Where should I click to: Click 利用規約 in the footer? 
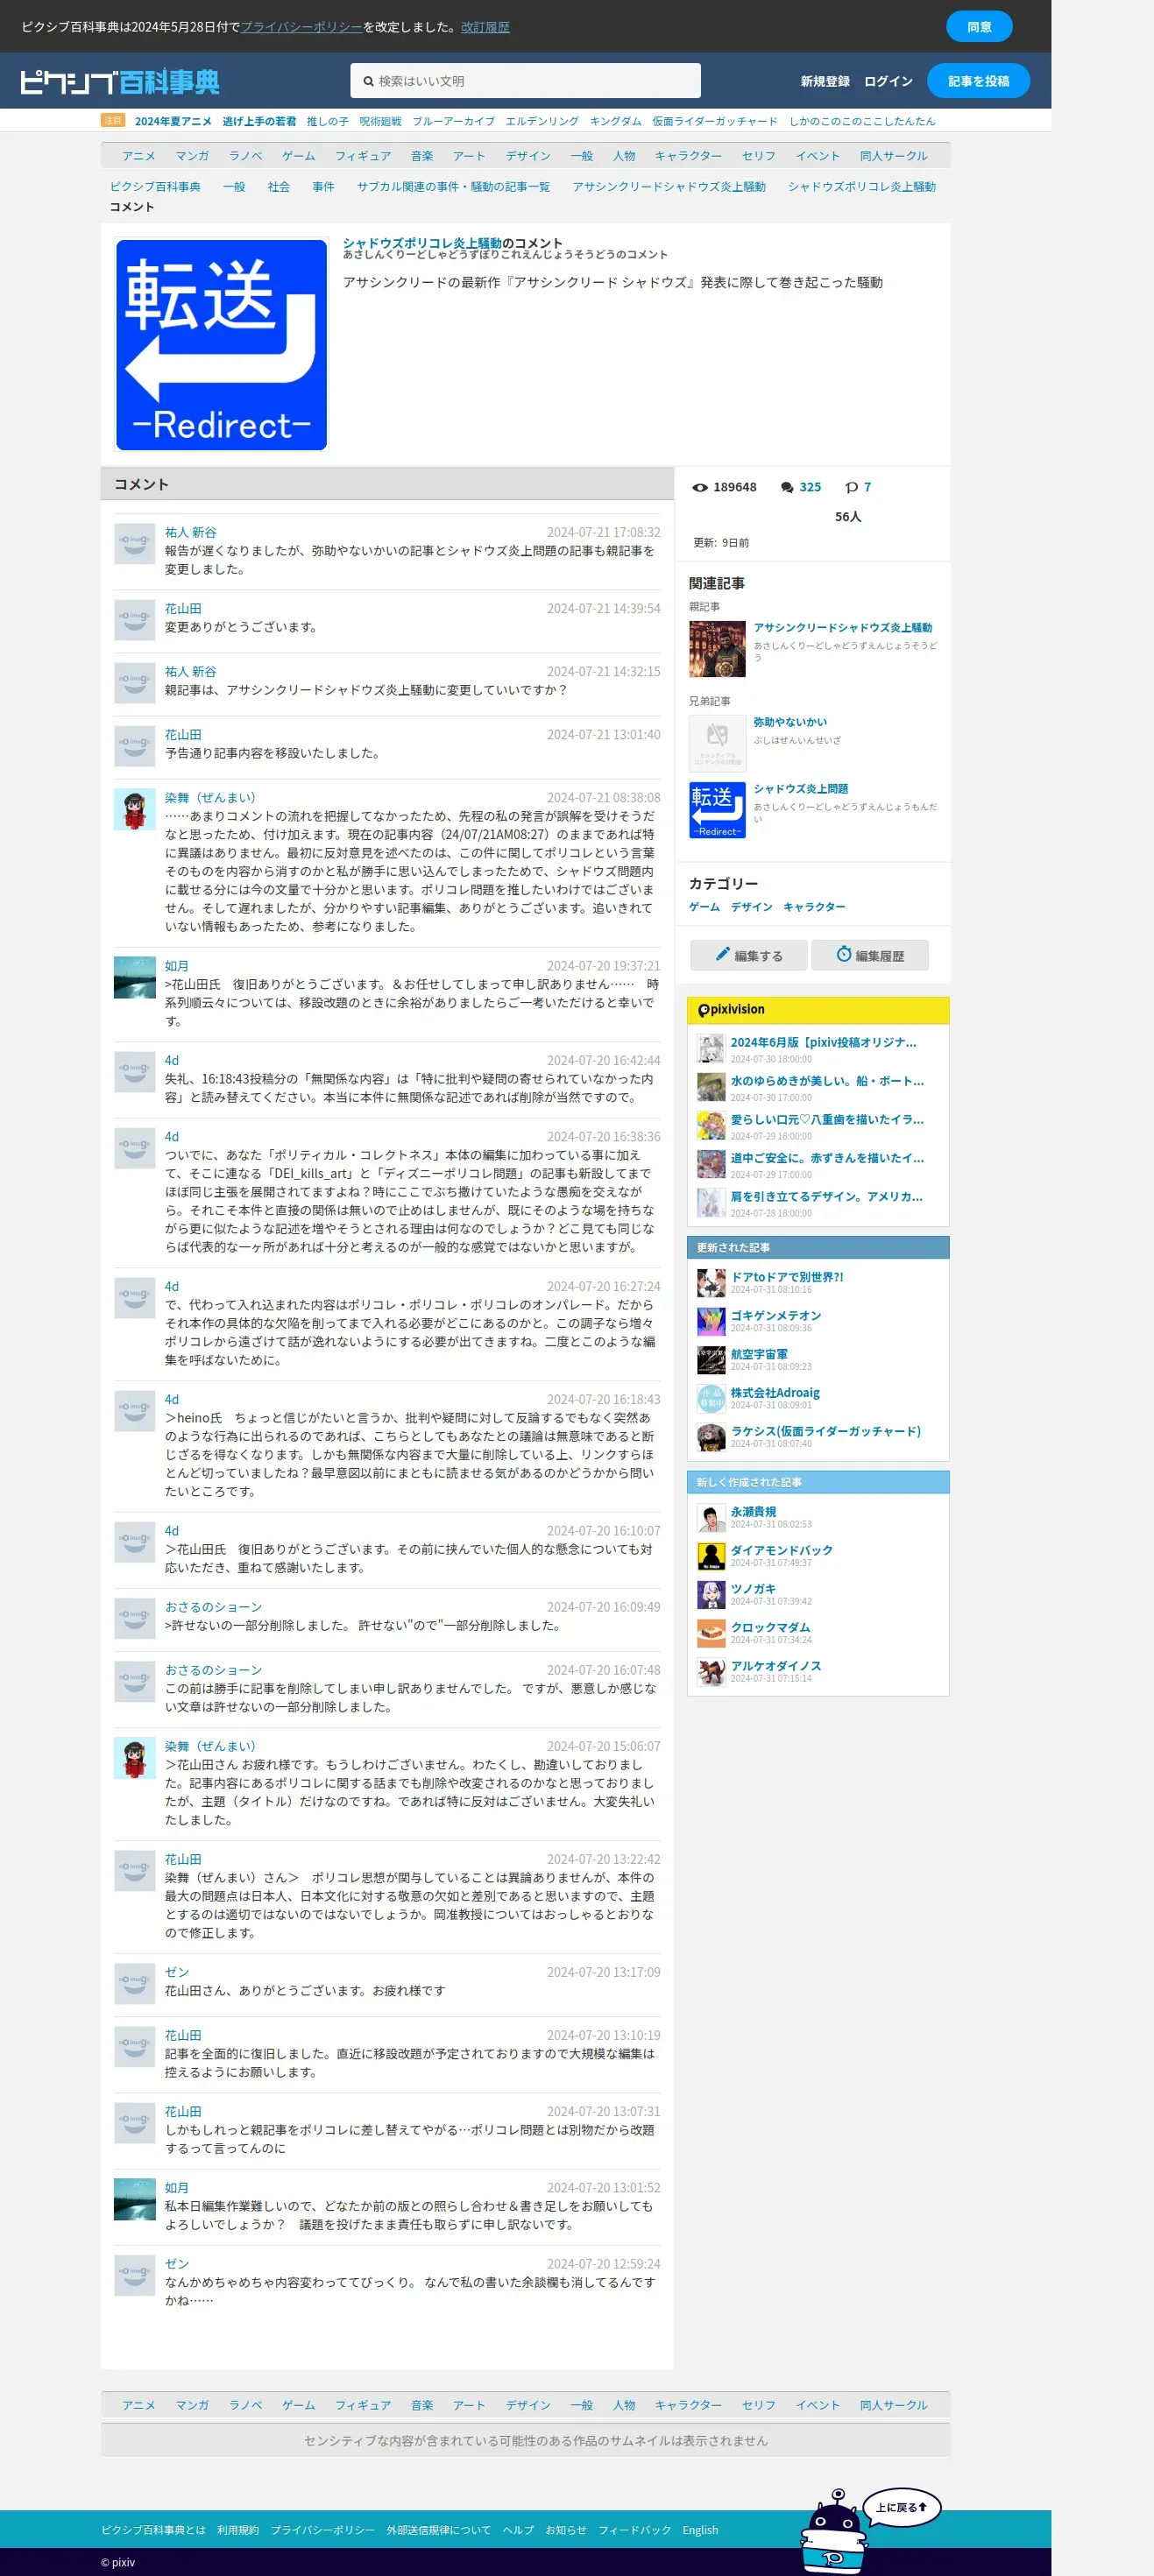[x=238, y=2530]
